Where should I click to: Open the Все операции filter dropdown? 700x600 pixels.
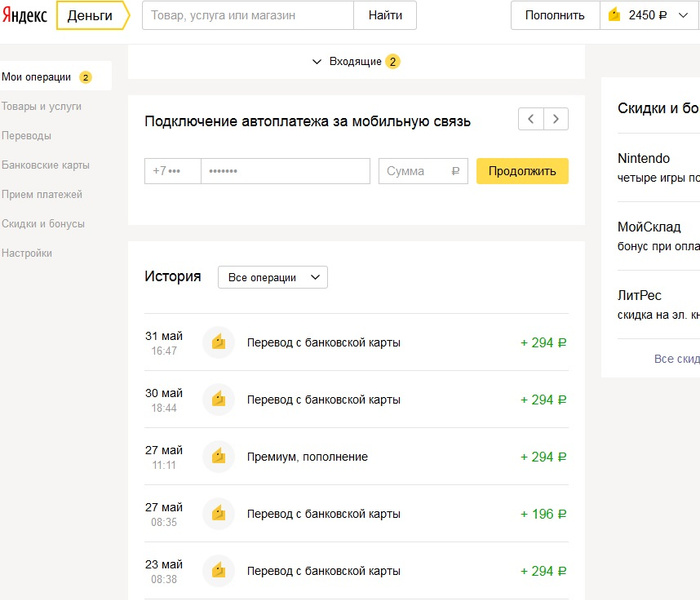point(272,277)
